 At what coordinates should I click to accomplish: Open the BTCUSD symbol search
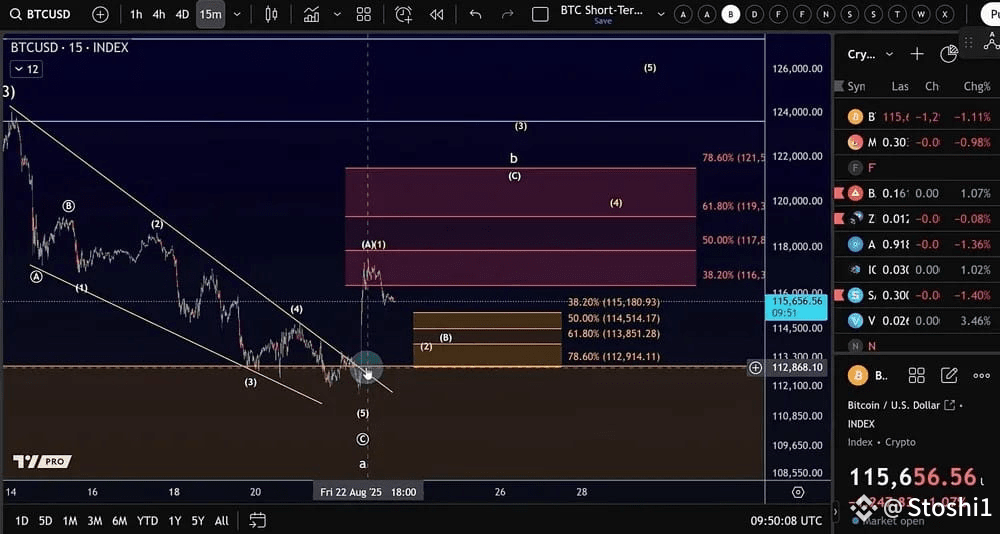tap(42, 14)
